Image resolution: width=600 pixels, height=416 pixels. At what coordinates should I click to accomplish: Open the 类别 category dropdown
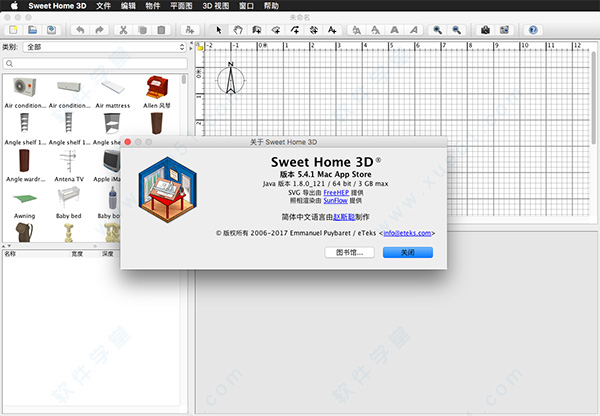[105, 47]
